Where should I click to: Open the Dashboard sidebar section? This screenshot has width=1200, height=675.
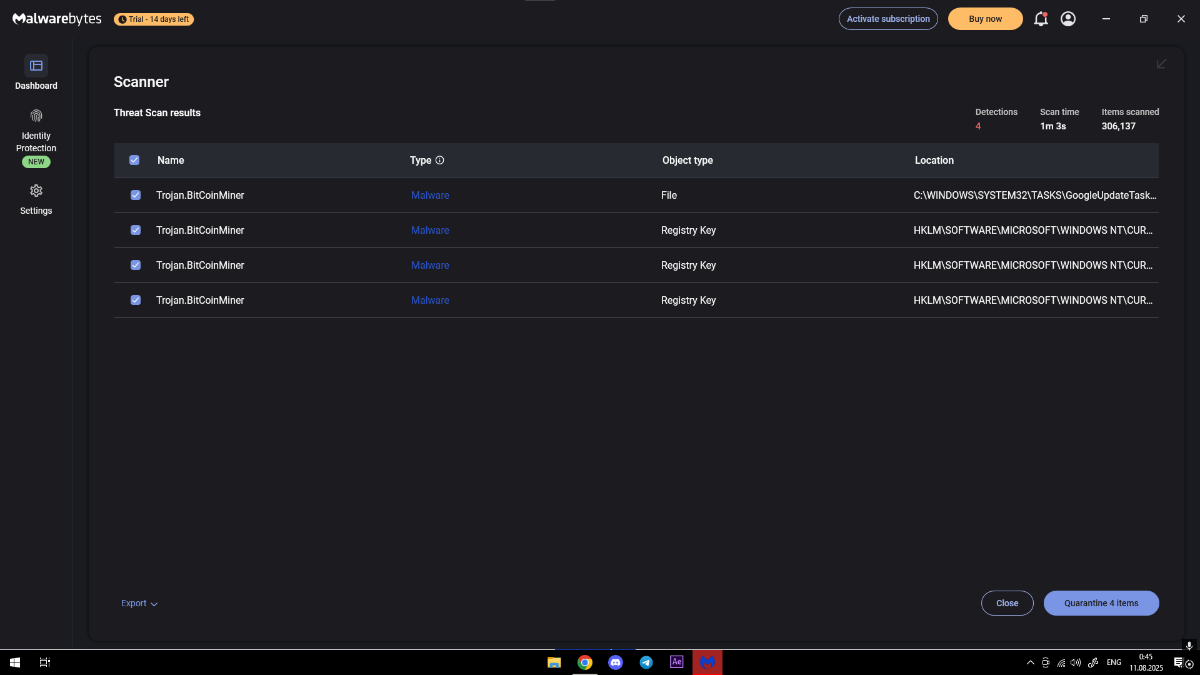(x=36, y=73)
